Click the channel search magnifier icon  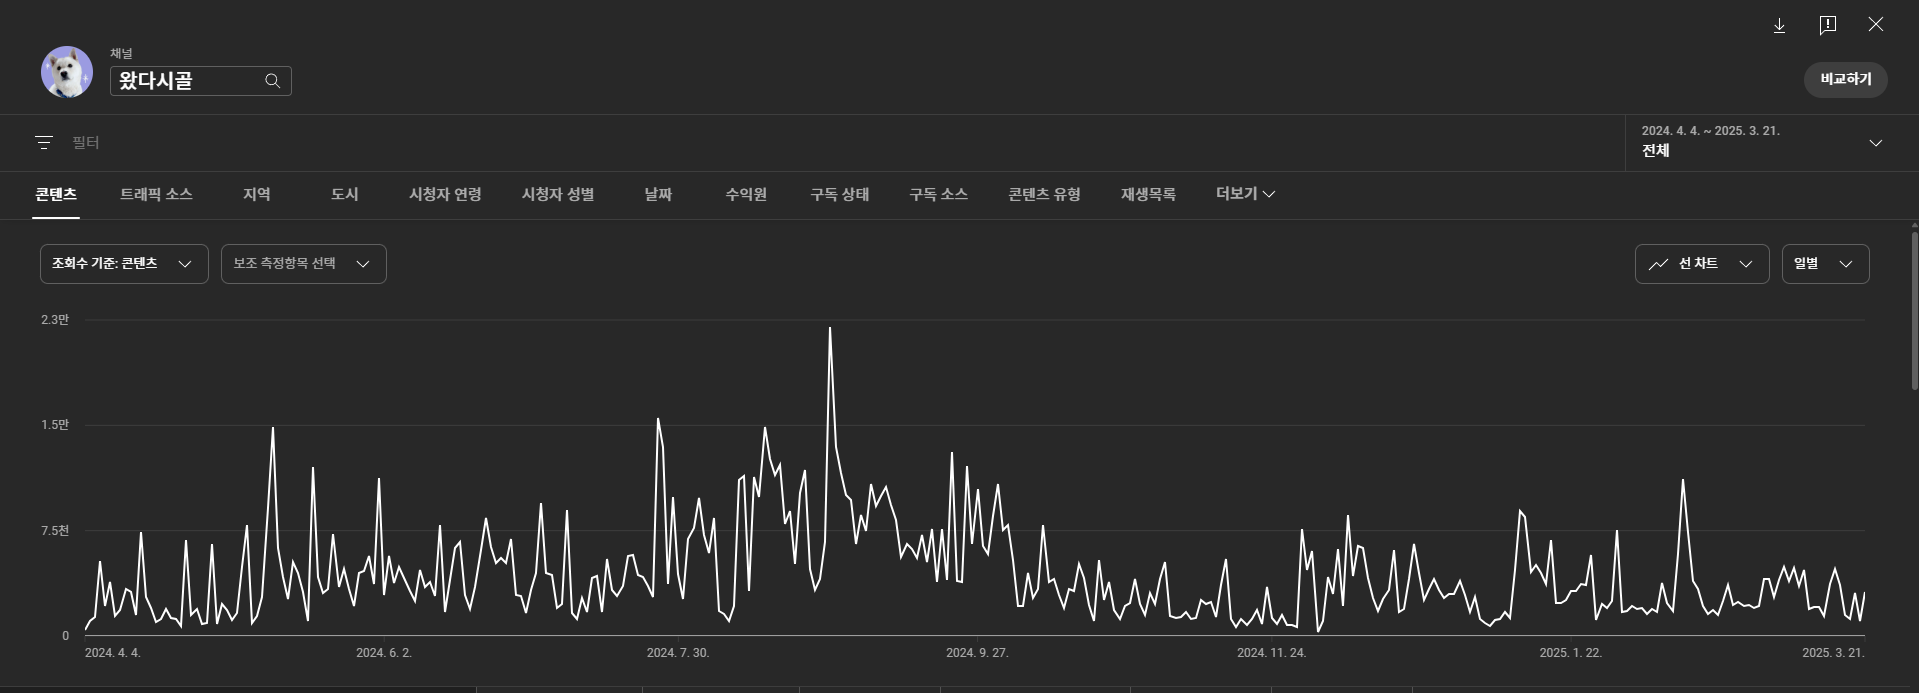tap(272, 81)
